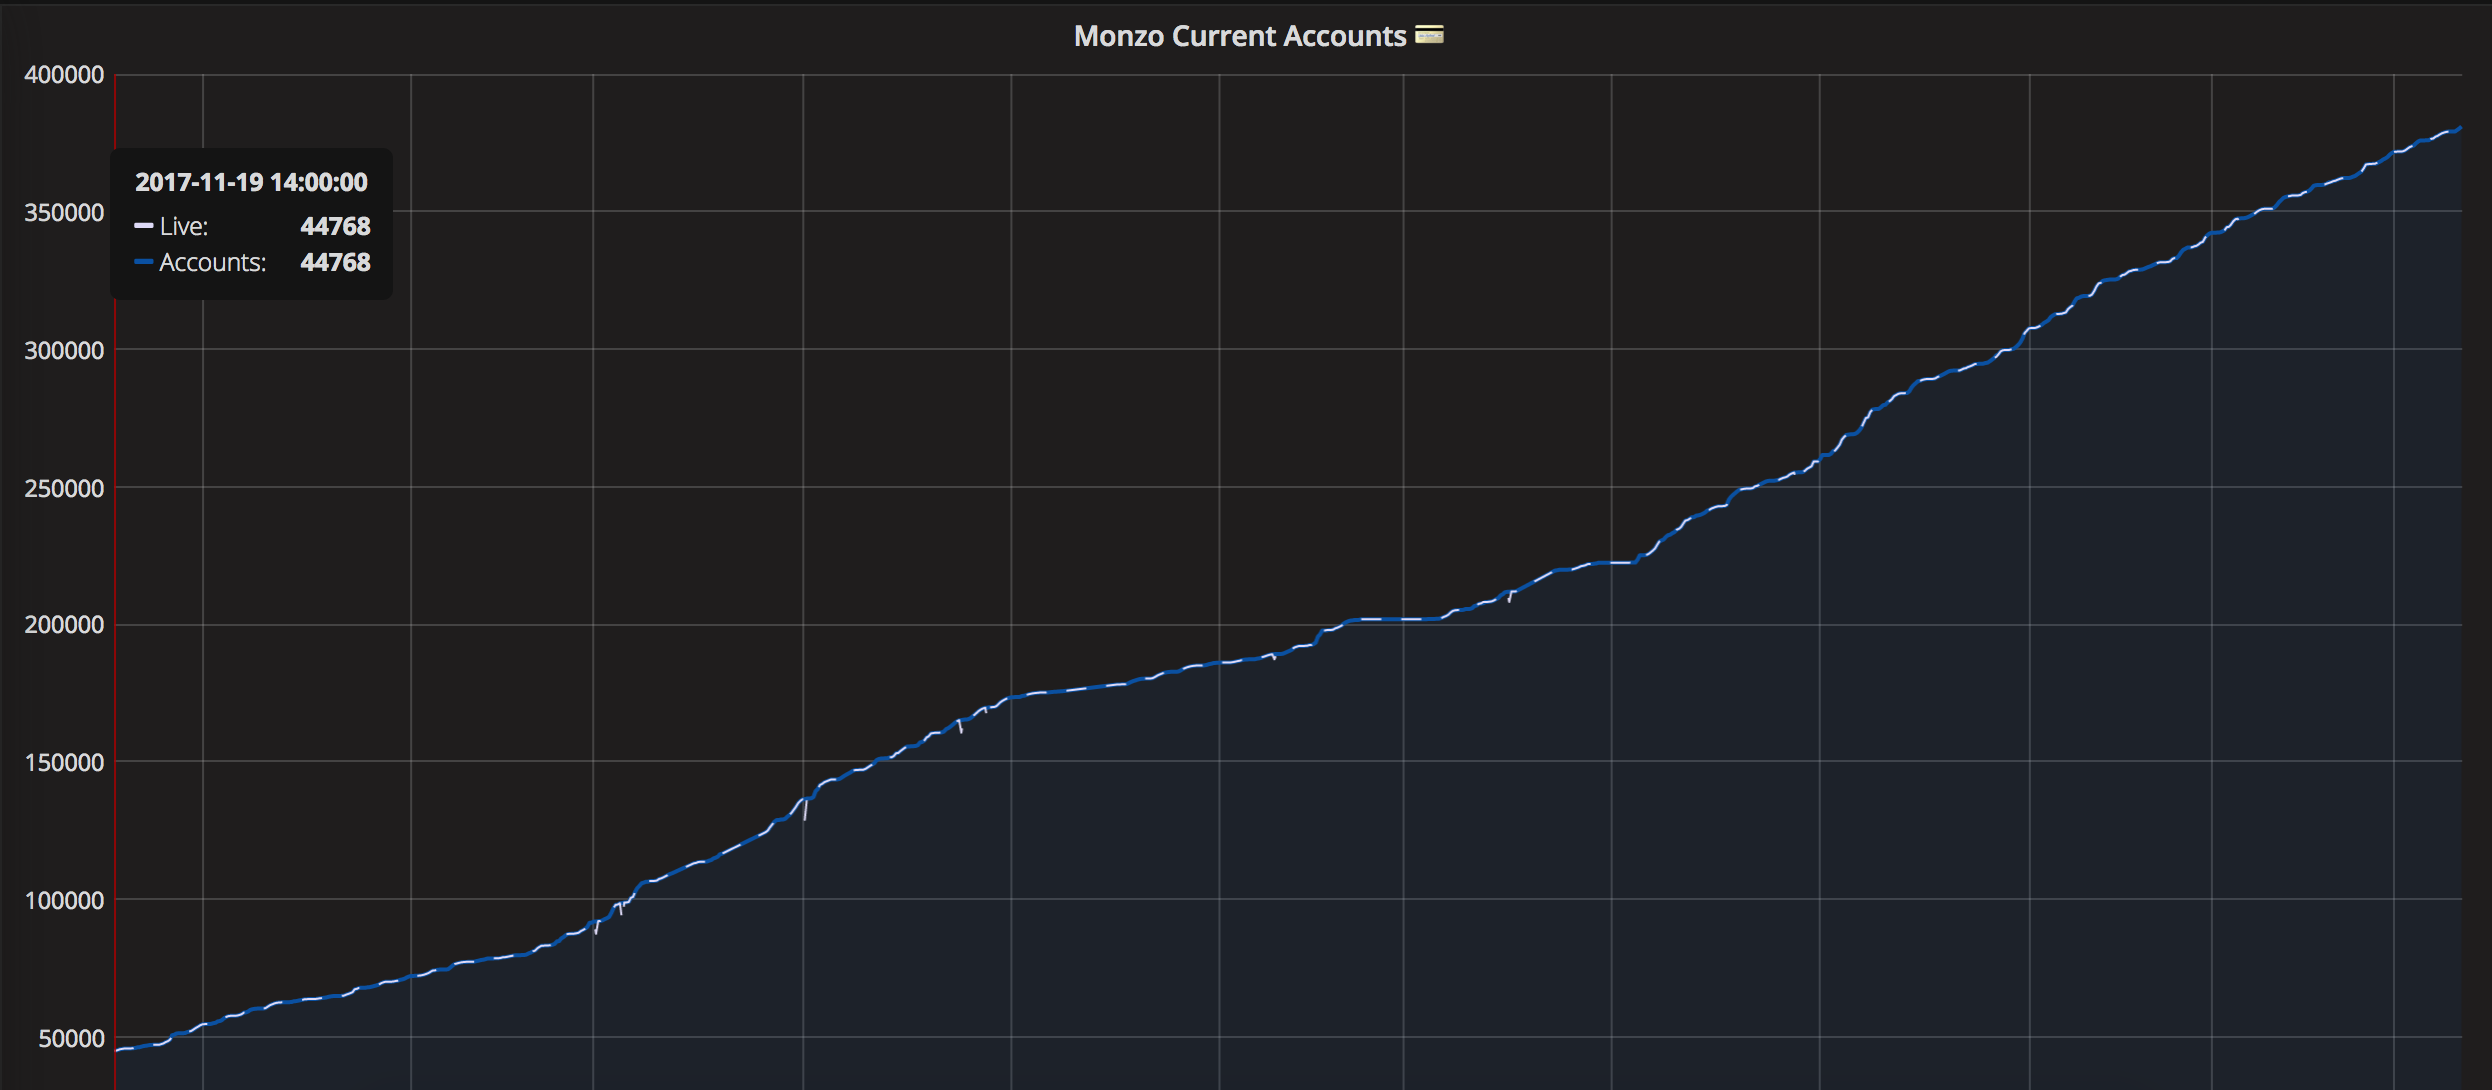Click the tooltip timestamp 2017-11-19 14:00:00
The height and width of the screenshot is (1090, 2492).
coord(251,182)
